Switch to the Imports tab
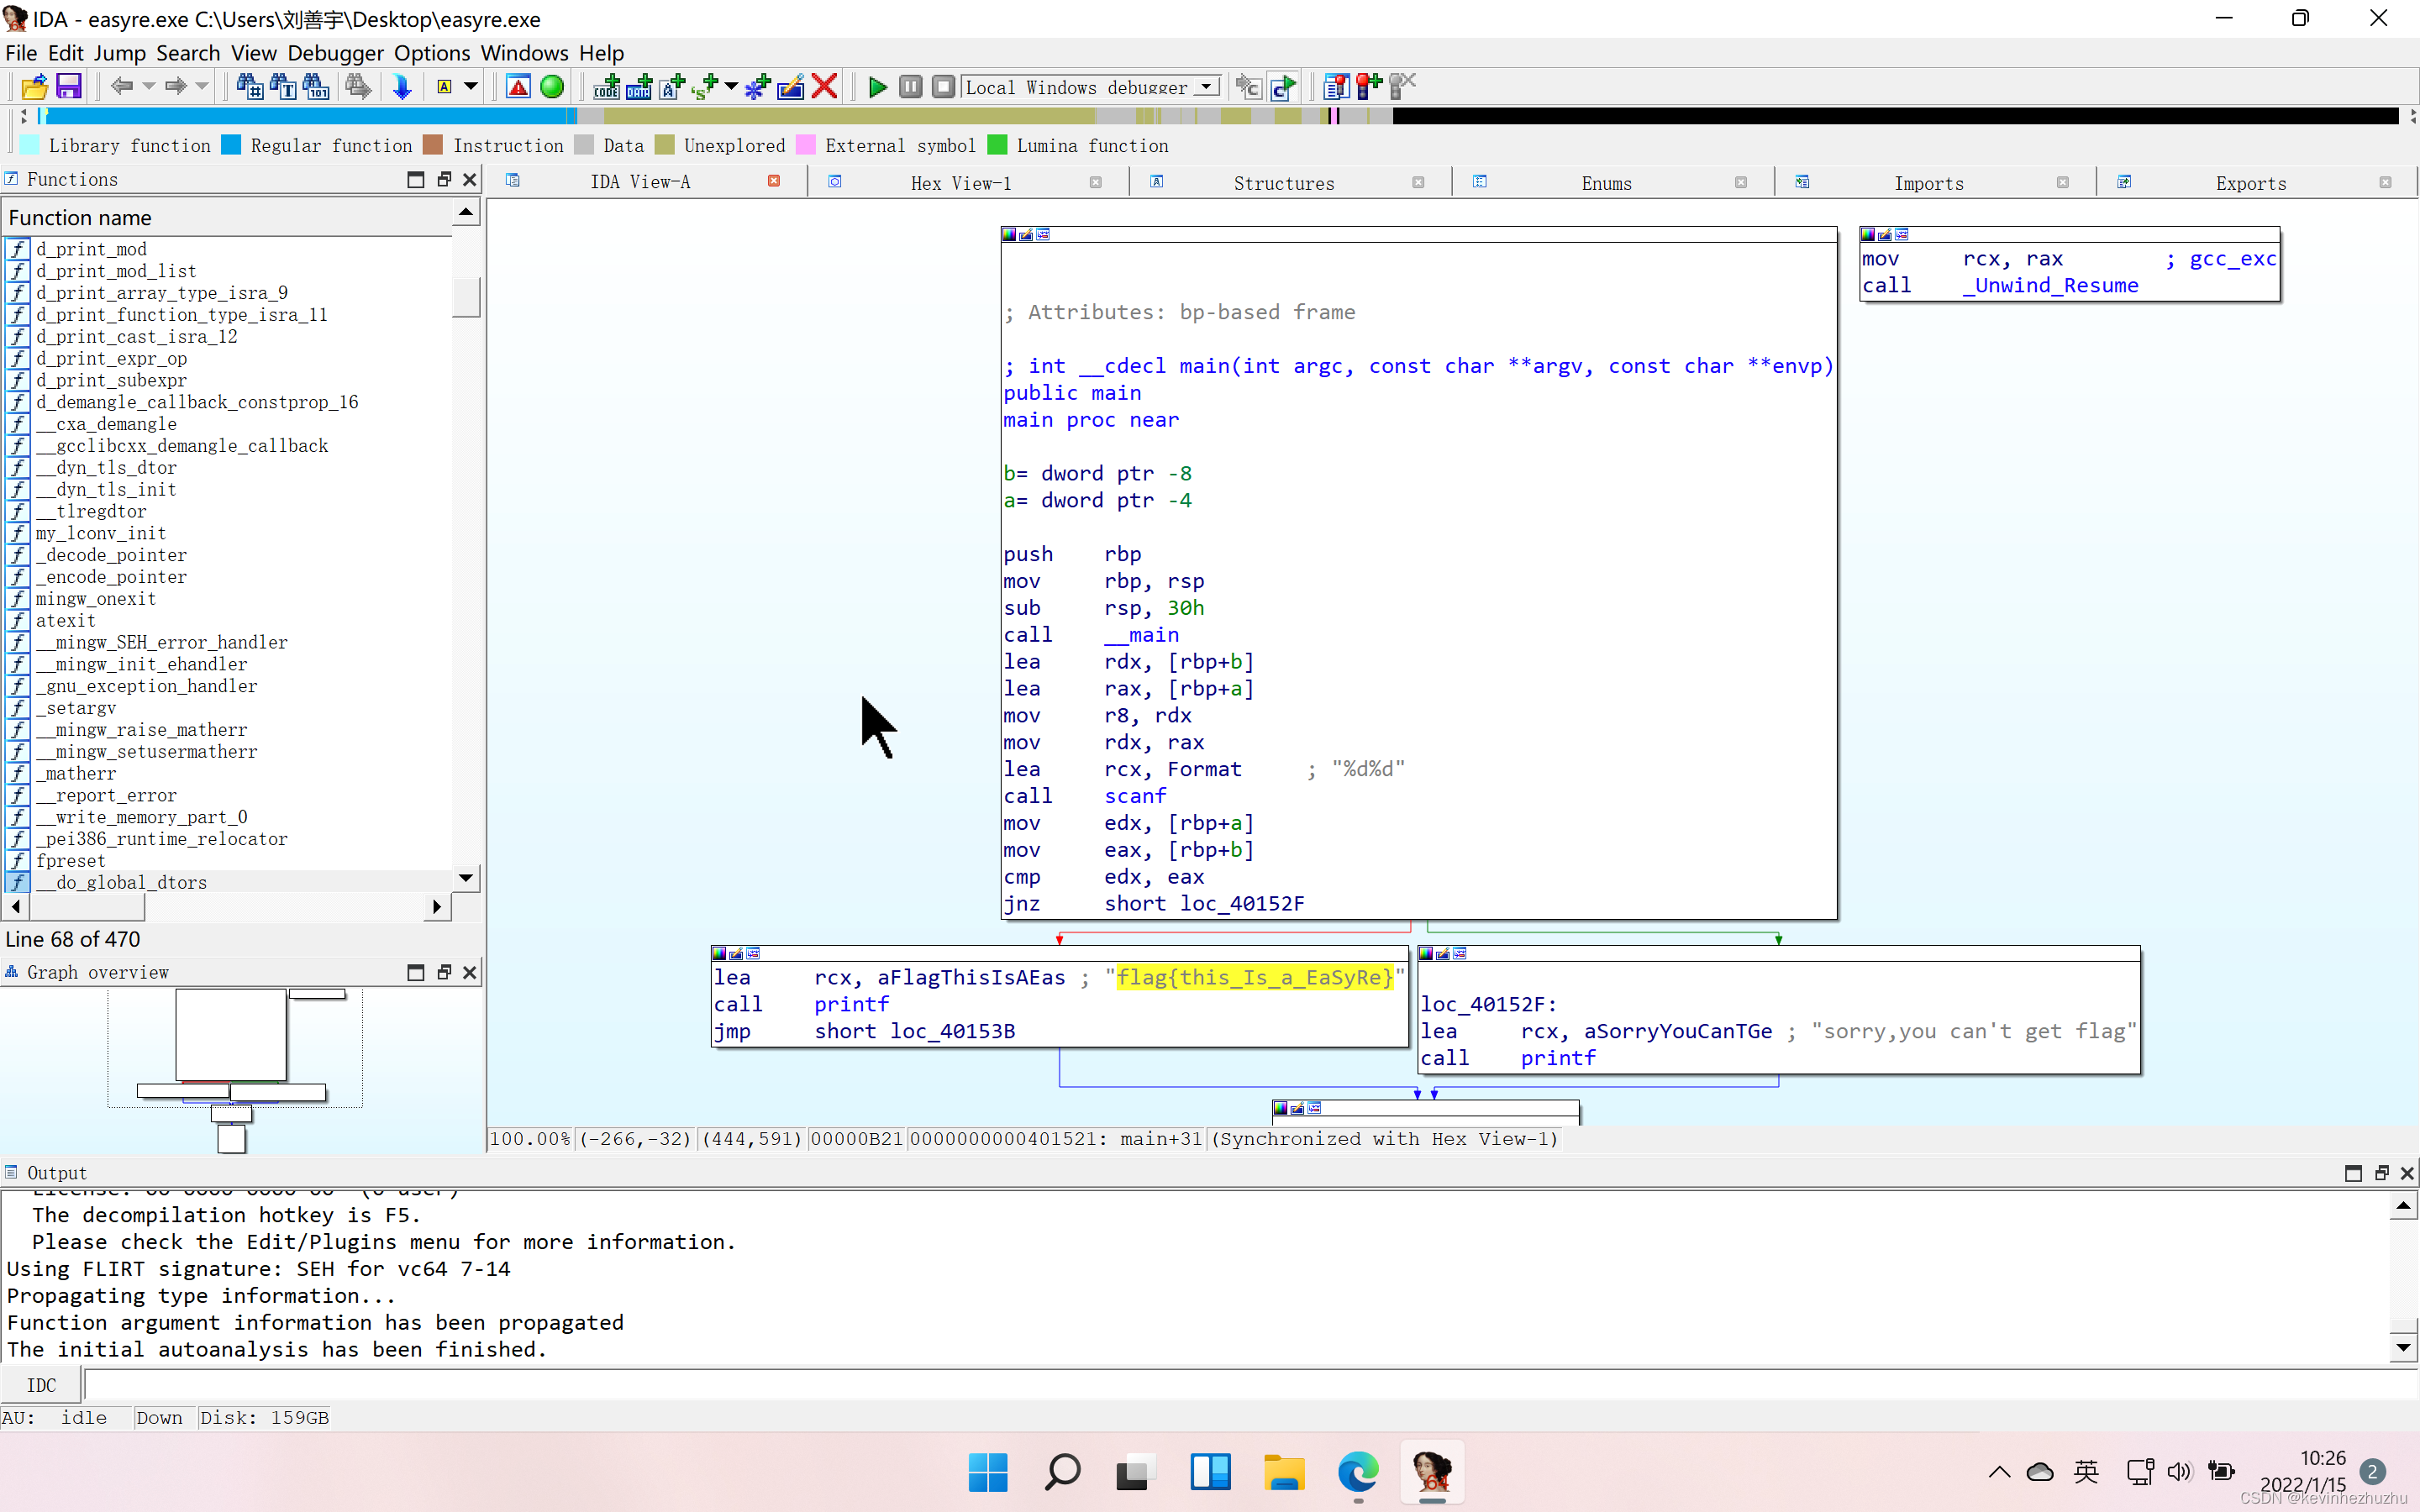Image resolution: width=2420 pixels, height=1512 pixels. pyautogui.click(x=1928, y=183)
